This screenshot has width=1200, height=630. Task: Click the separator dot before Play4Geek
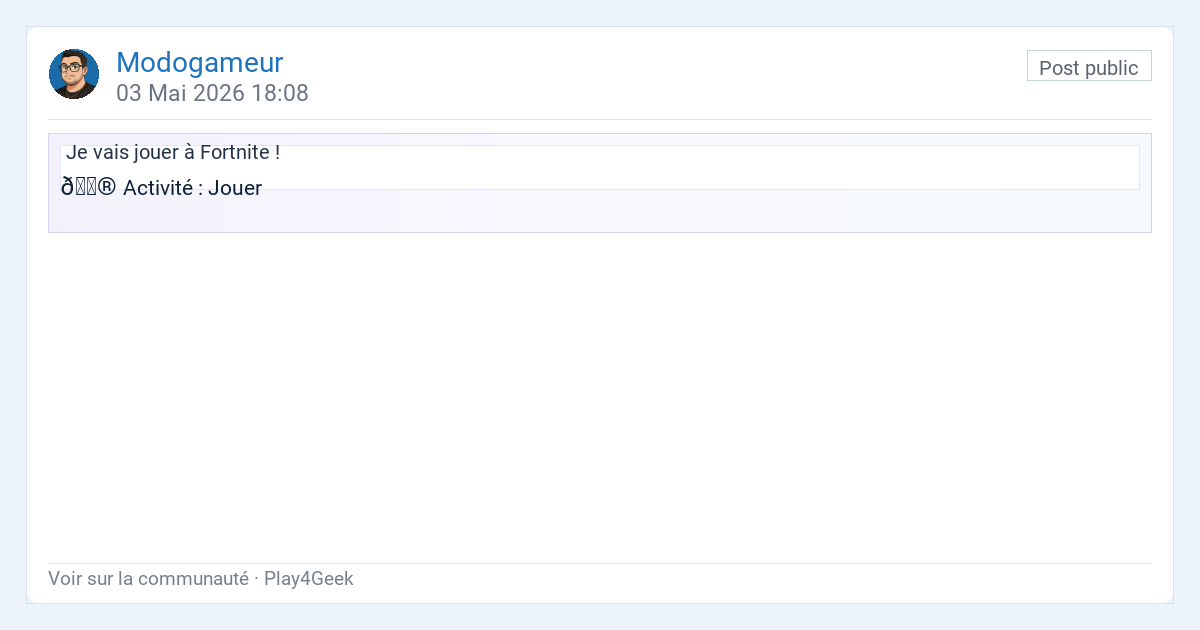[x=256, y=578]
